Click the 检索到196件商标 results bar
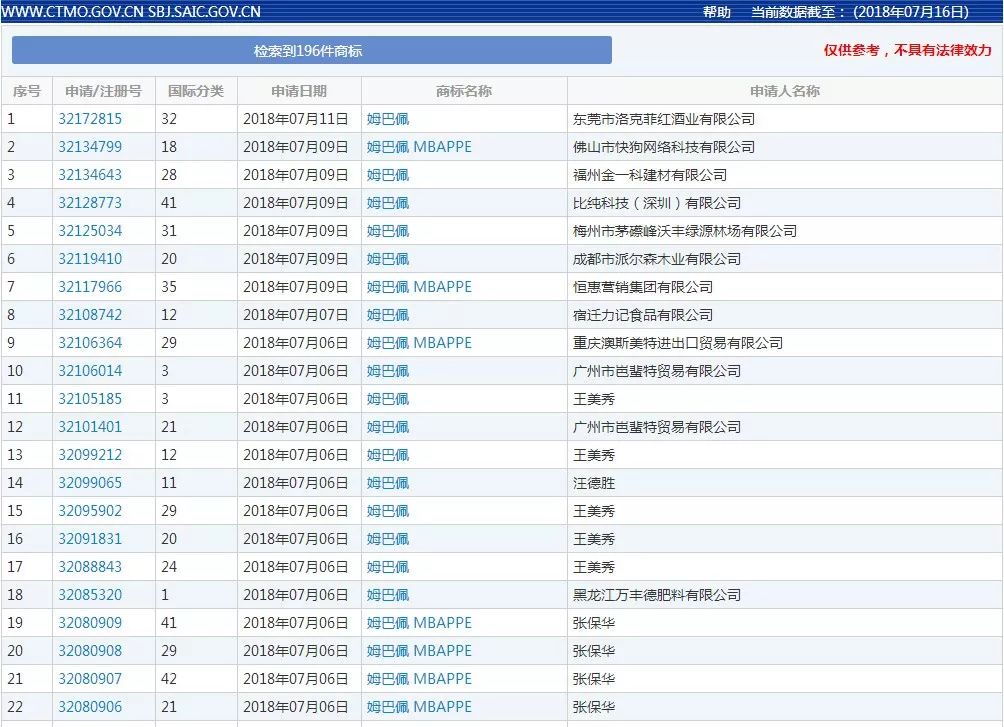Viewport: 1004px width, 727px height. 311,50
